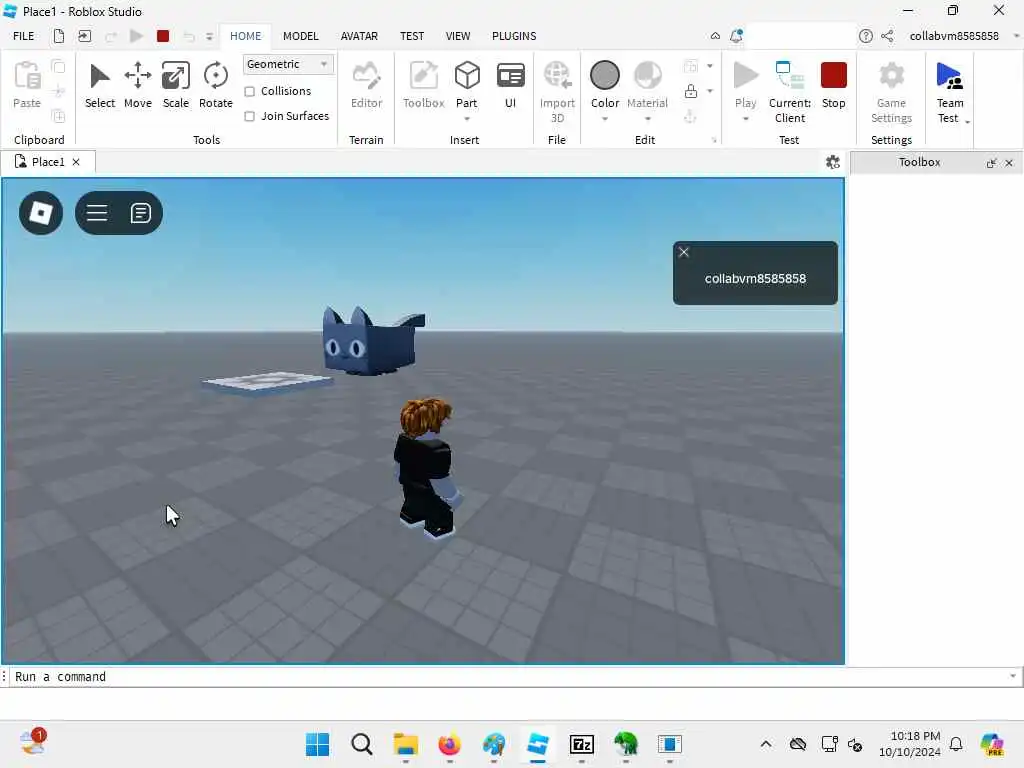The image size is (1024, 768).
Task: Expand the Material dropdown arrow
Action: [647, 119]
